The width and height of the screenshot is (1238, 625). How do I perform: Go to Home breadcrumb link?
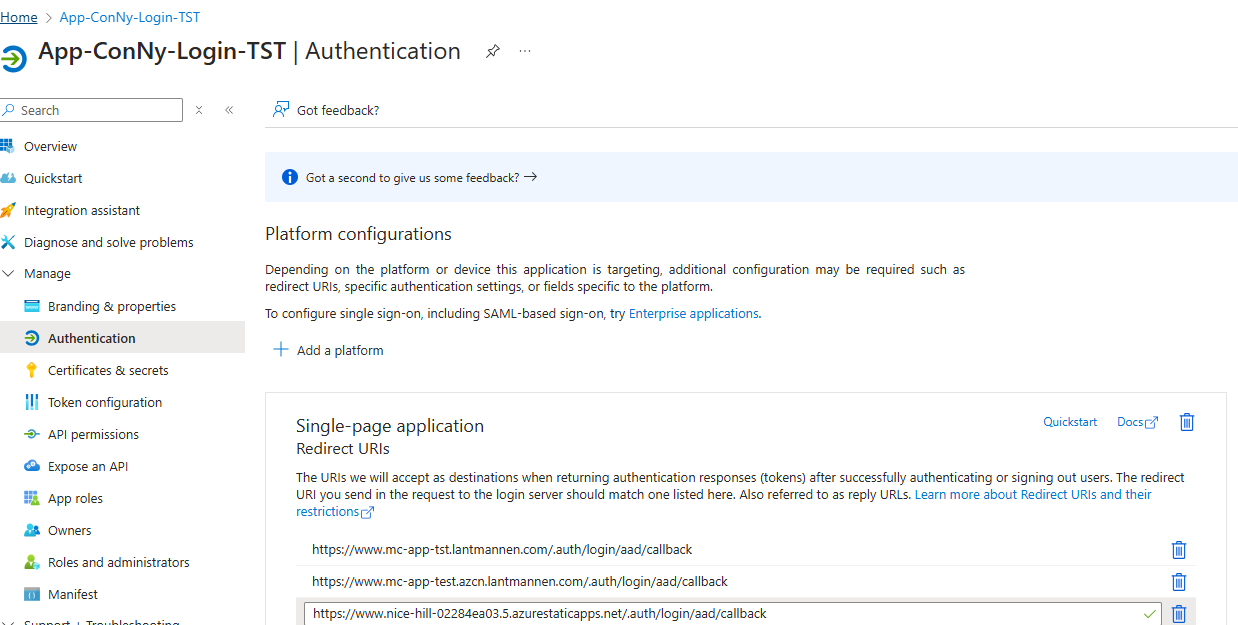[18, 17]
